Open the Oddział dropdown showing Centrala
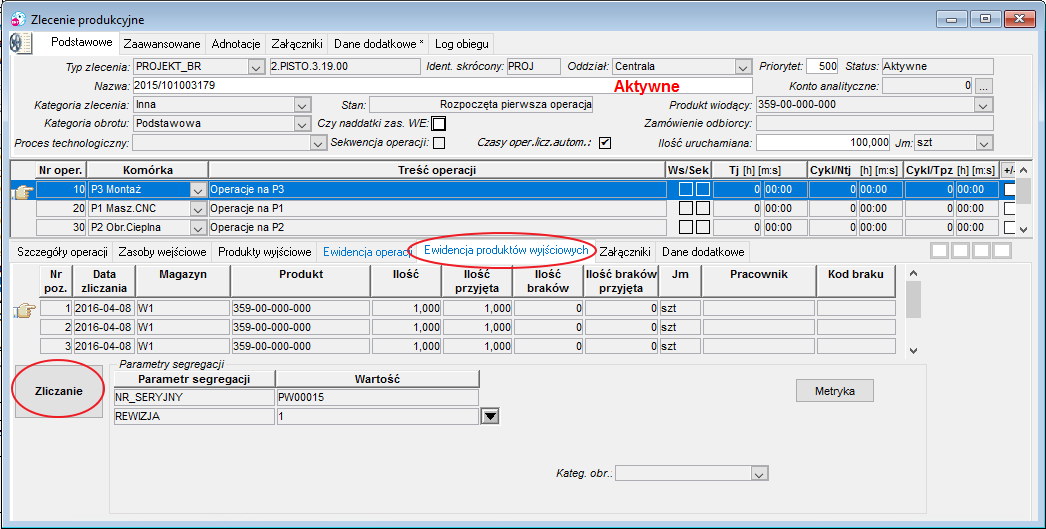This screenshot has height=529, width=1046. (x=744, y=67)
